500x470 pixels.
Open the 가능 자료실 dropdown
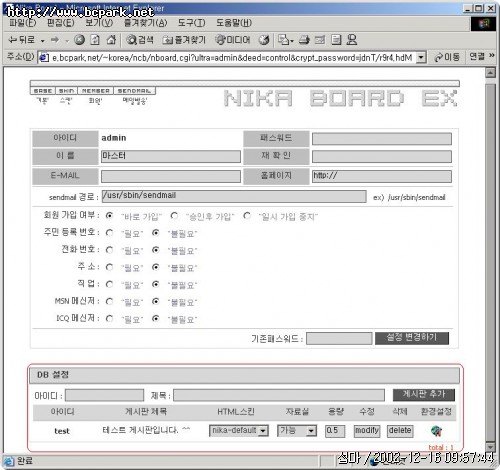pos(297,431)
